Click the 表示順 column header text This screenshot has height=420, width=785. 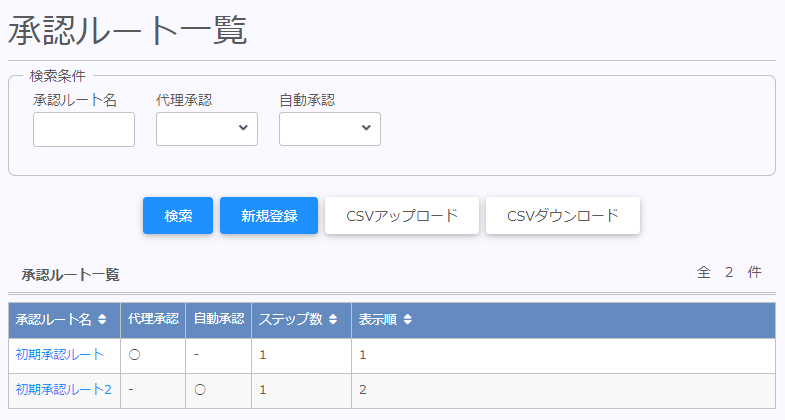(x=378, y=320)
